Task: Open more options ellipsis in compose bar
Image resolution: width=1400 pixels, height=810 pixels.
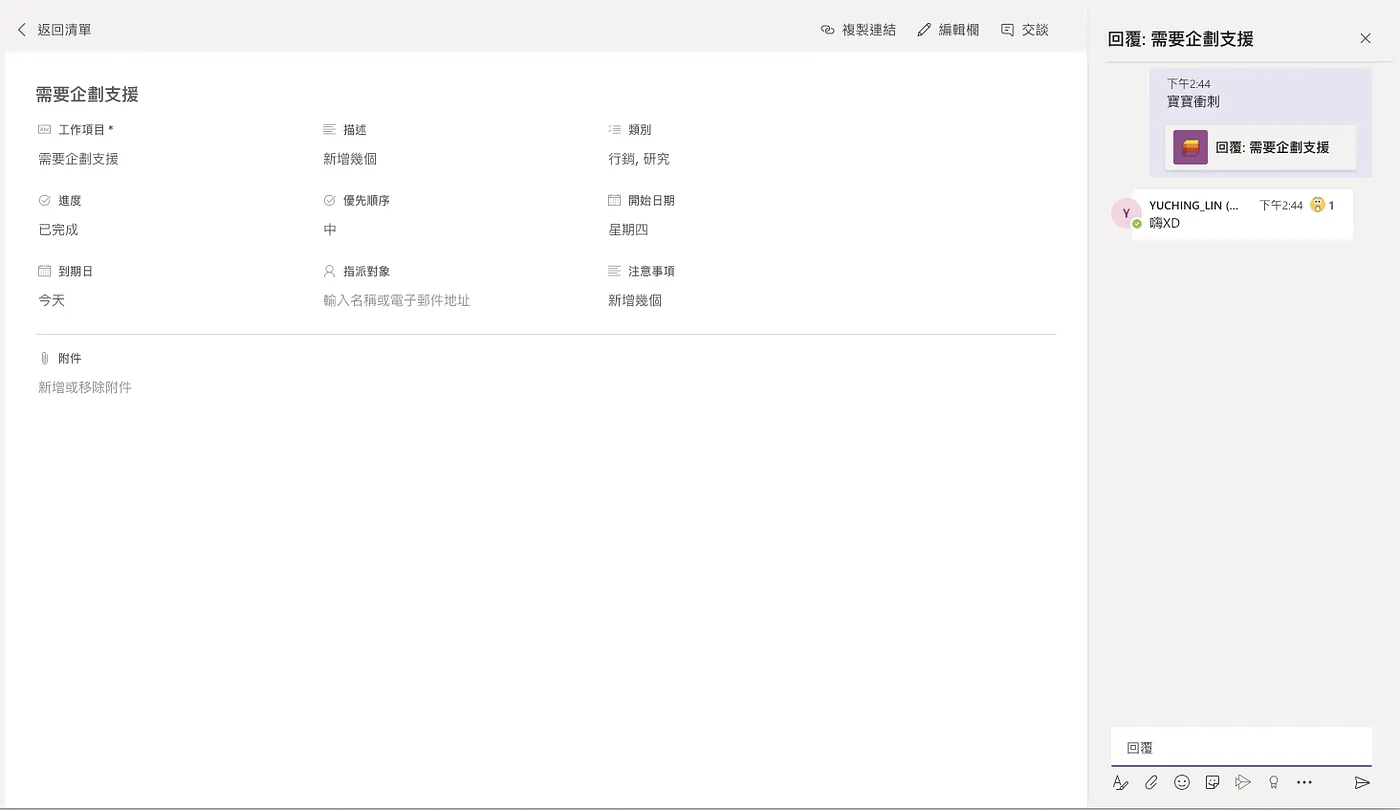Action: click(x=1304, y=782)
